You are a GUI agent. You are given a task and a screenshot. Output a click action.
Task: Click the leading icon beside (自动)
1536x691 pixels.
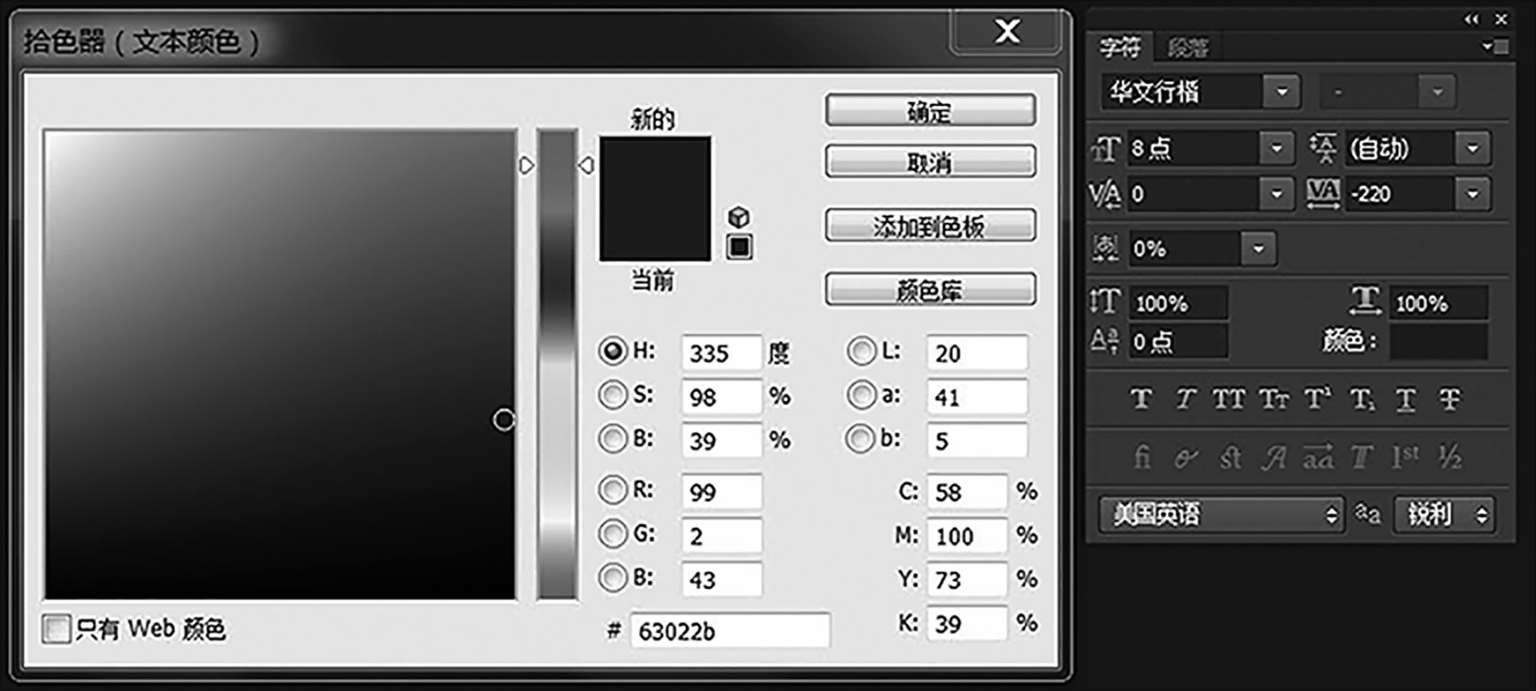1323,149
